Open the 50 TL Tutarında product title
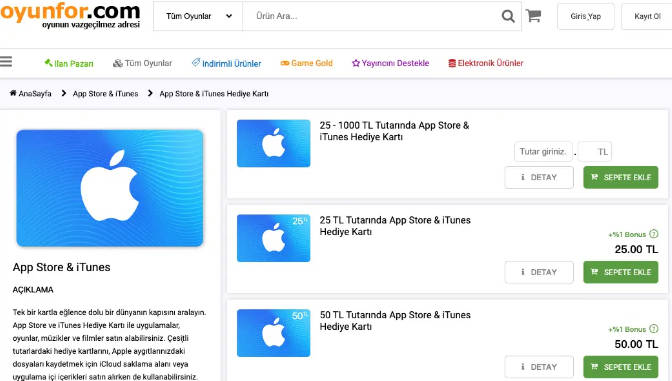672x381 pixels. (x=395, y=321)
